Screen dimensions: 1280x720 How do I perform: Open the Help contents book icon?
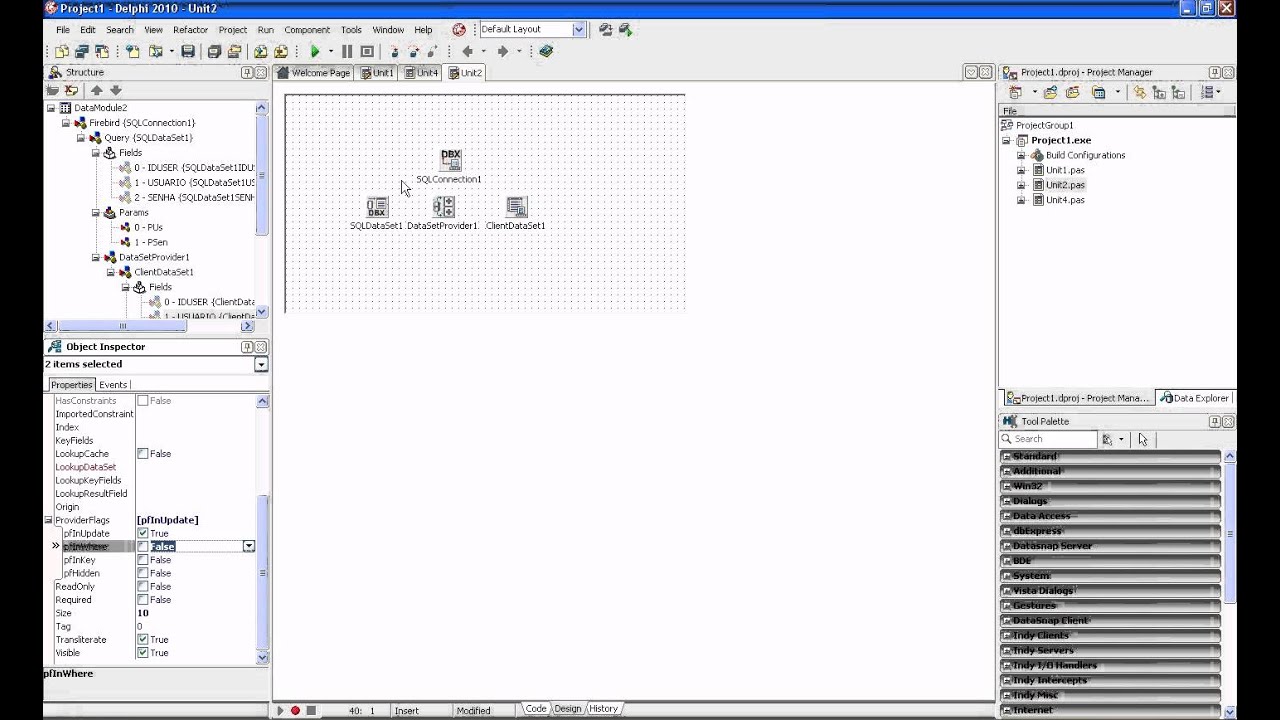[545, 51]
